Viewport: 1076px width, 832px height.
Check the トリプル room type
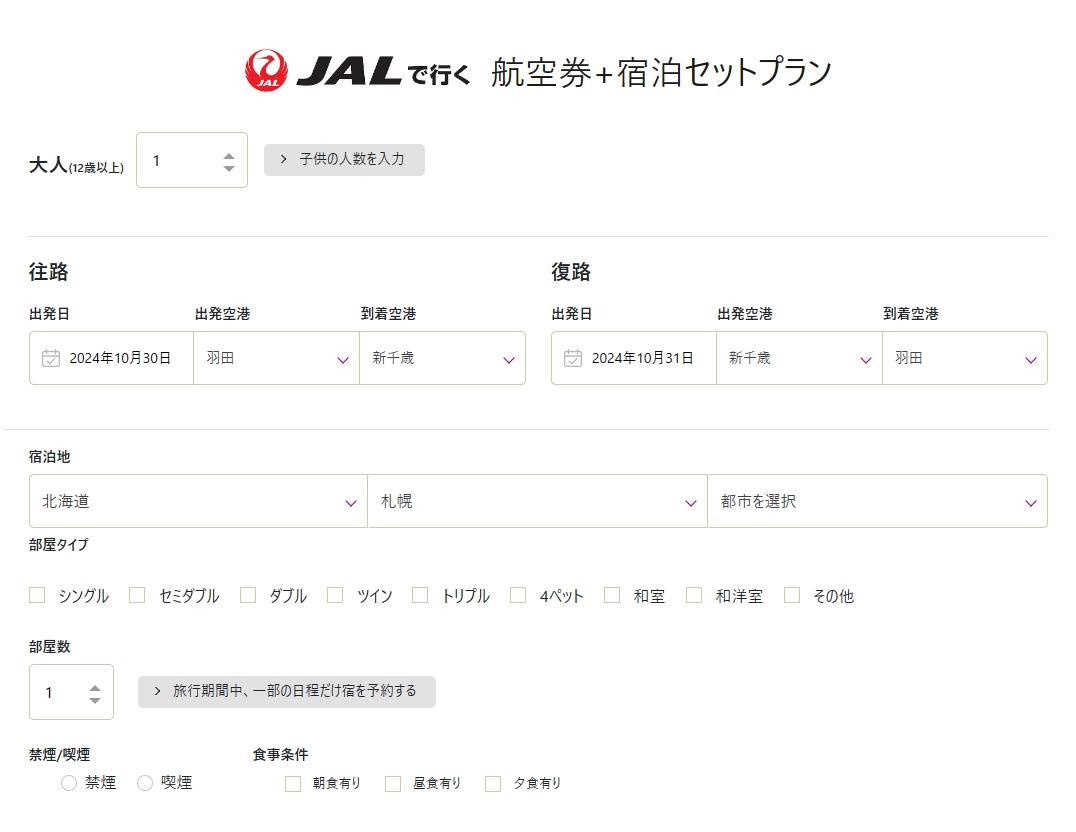coord(420,595)
